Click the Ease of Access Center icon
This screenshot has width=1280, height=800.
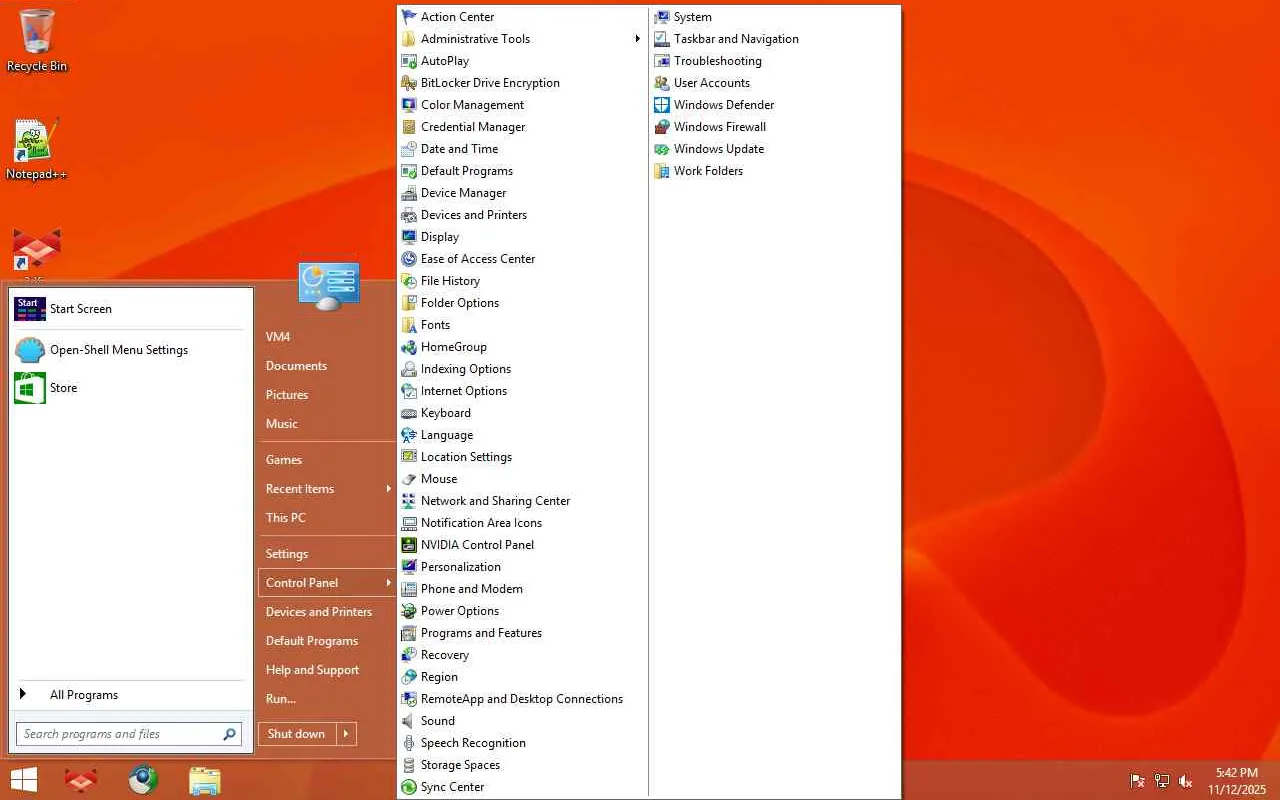tap(408, 259)
